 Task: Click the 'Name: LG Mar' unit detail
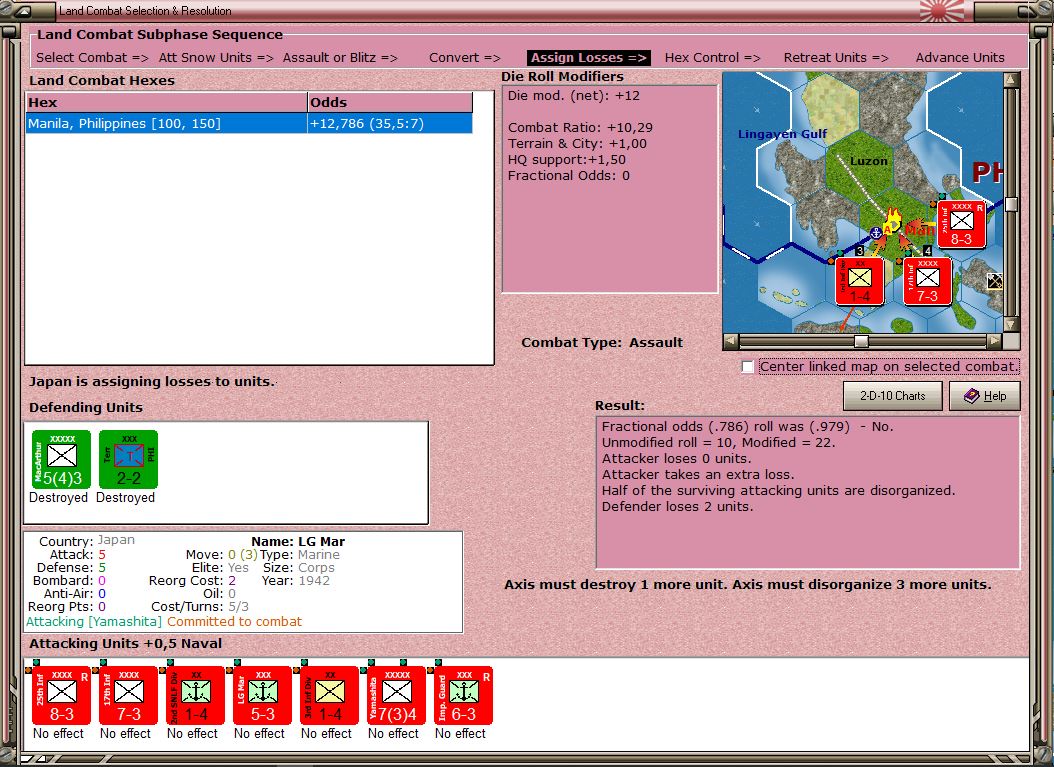(x=298, y=542)
